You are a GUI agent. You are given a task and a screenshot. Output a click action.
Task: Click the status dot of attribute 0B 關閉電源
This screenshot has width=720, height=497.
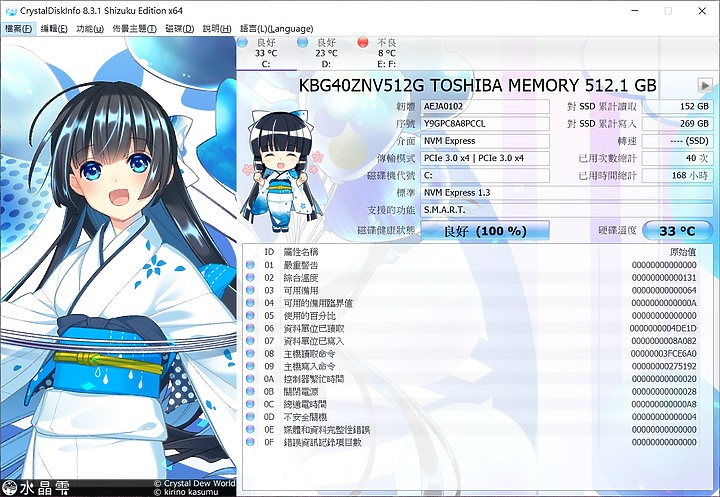[250, 391]
